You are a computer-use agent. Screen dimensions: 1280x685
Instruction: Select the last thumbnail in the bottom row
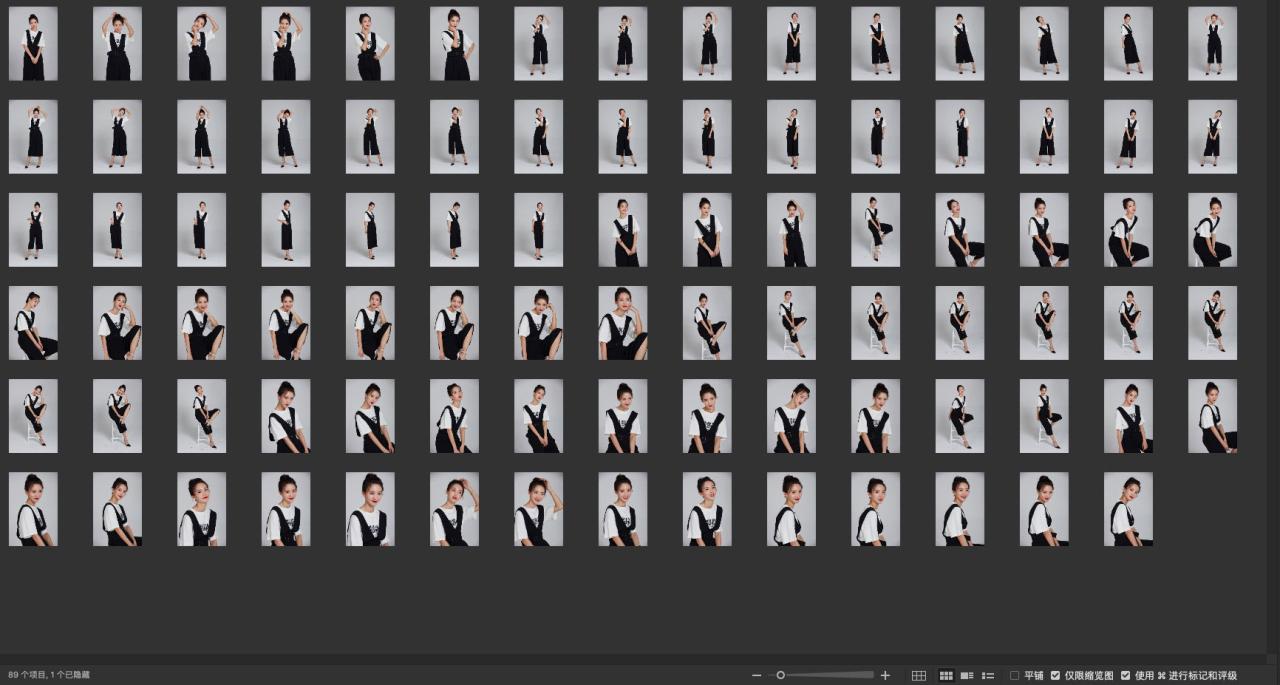tap(1128, 509)
